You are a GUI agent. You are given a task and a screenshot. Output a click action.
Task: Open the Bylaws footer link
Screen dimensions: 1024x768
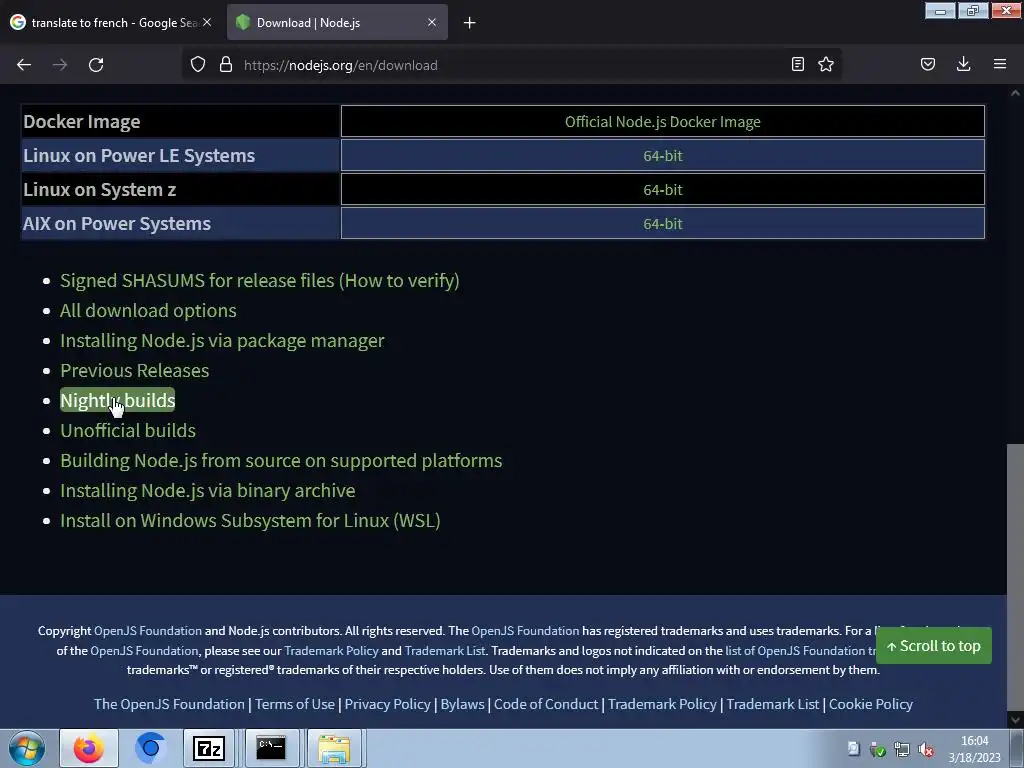point(462,704)
